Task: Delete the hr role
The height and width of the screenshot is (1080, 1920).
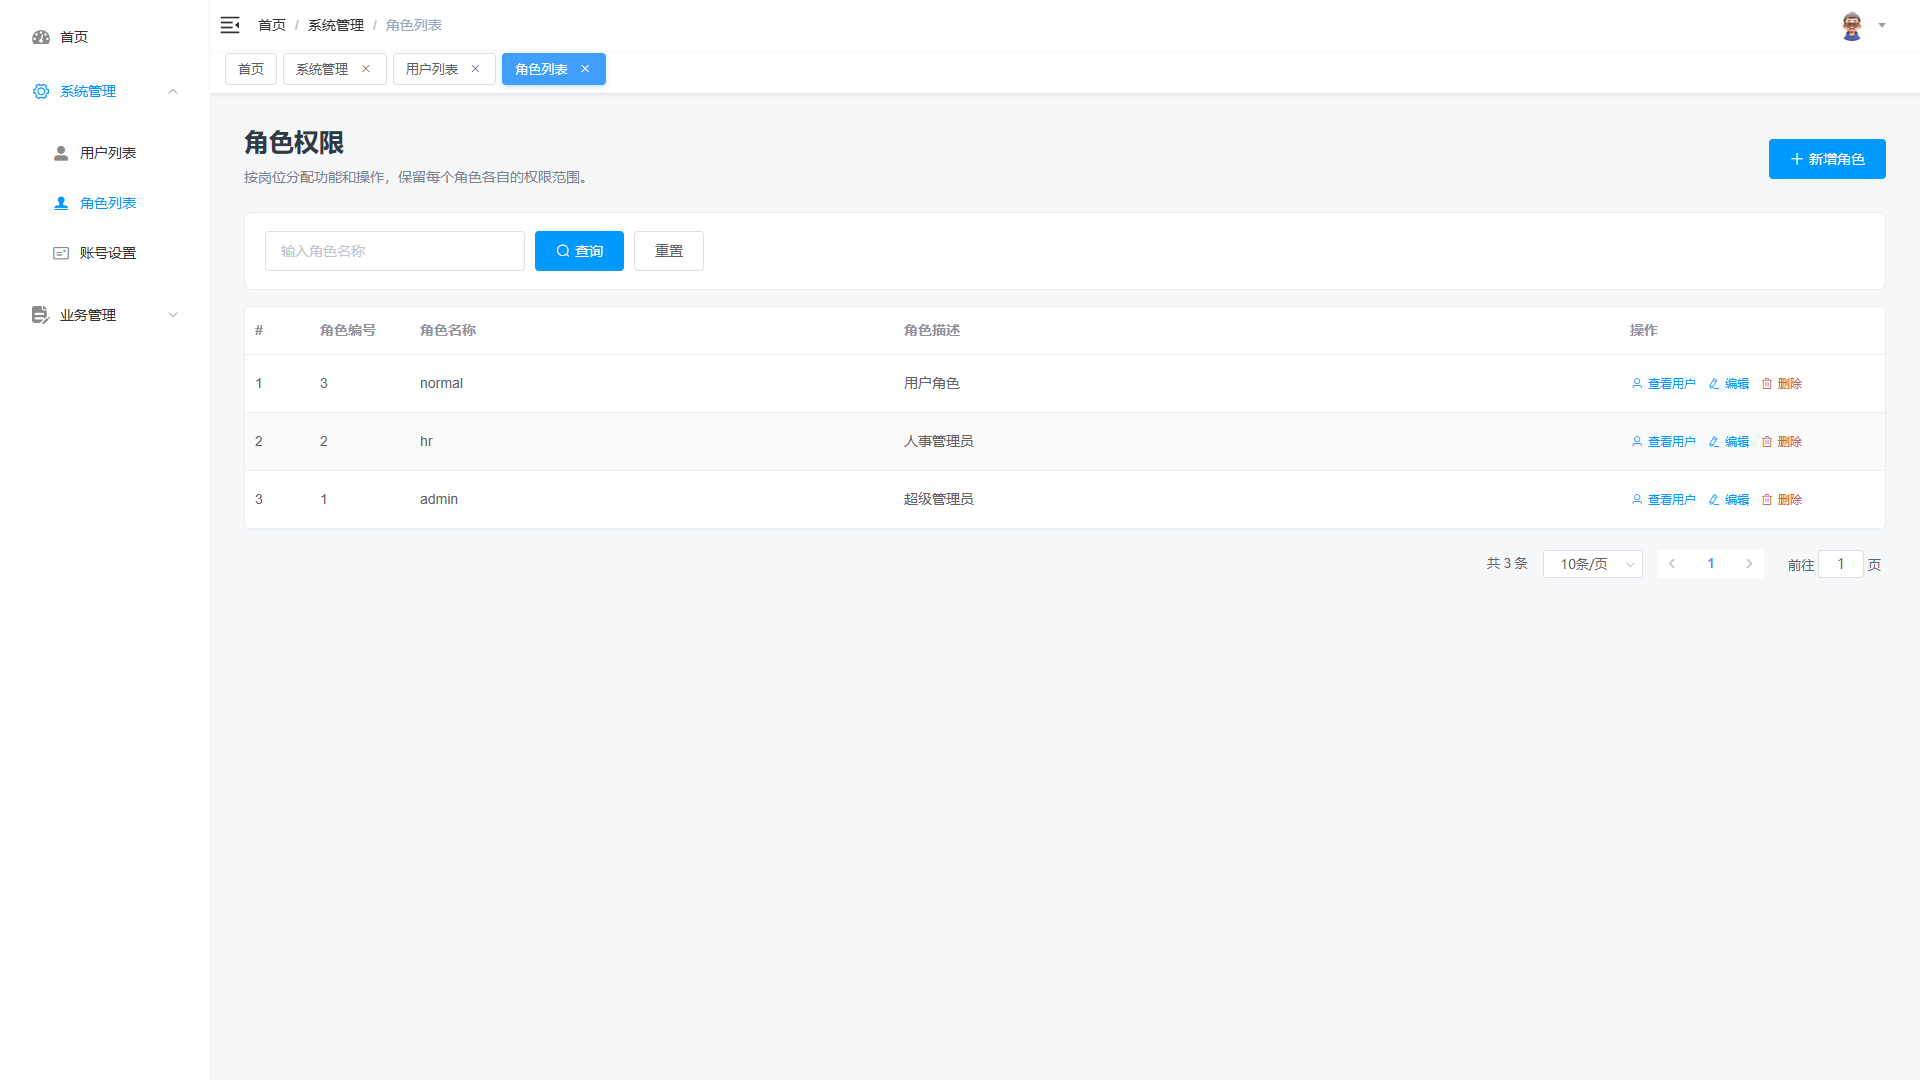Action: 1782,442
